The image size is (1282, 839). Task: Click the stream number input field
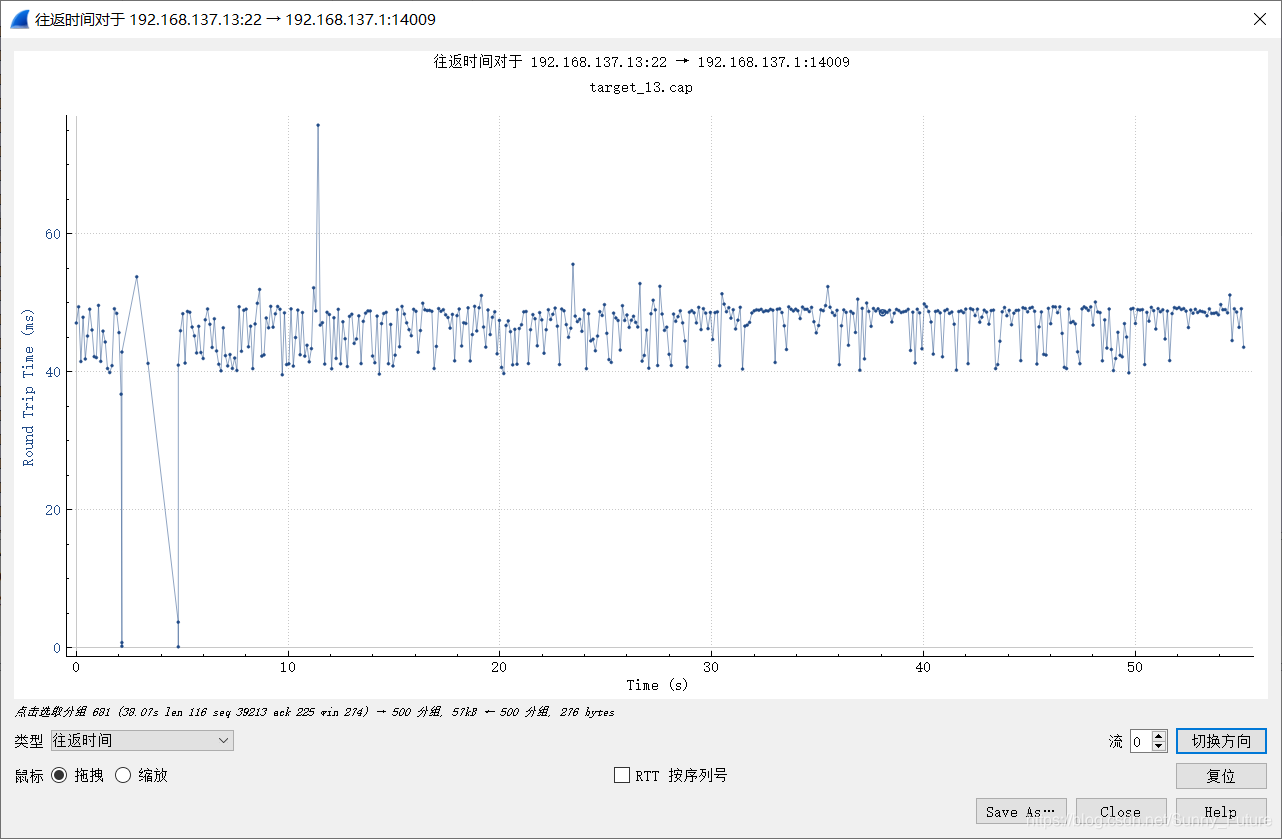pyautogui.click(x=1141, y=741)
